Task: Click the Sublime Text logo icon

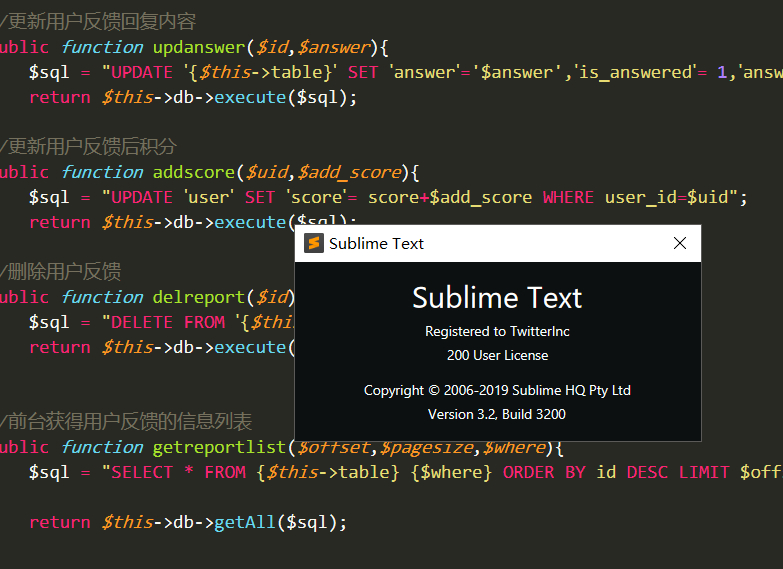Action: pos(314,243)
